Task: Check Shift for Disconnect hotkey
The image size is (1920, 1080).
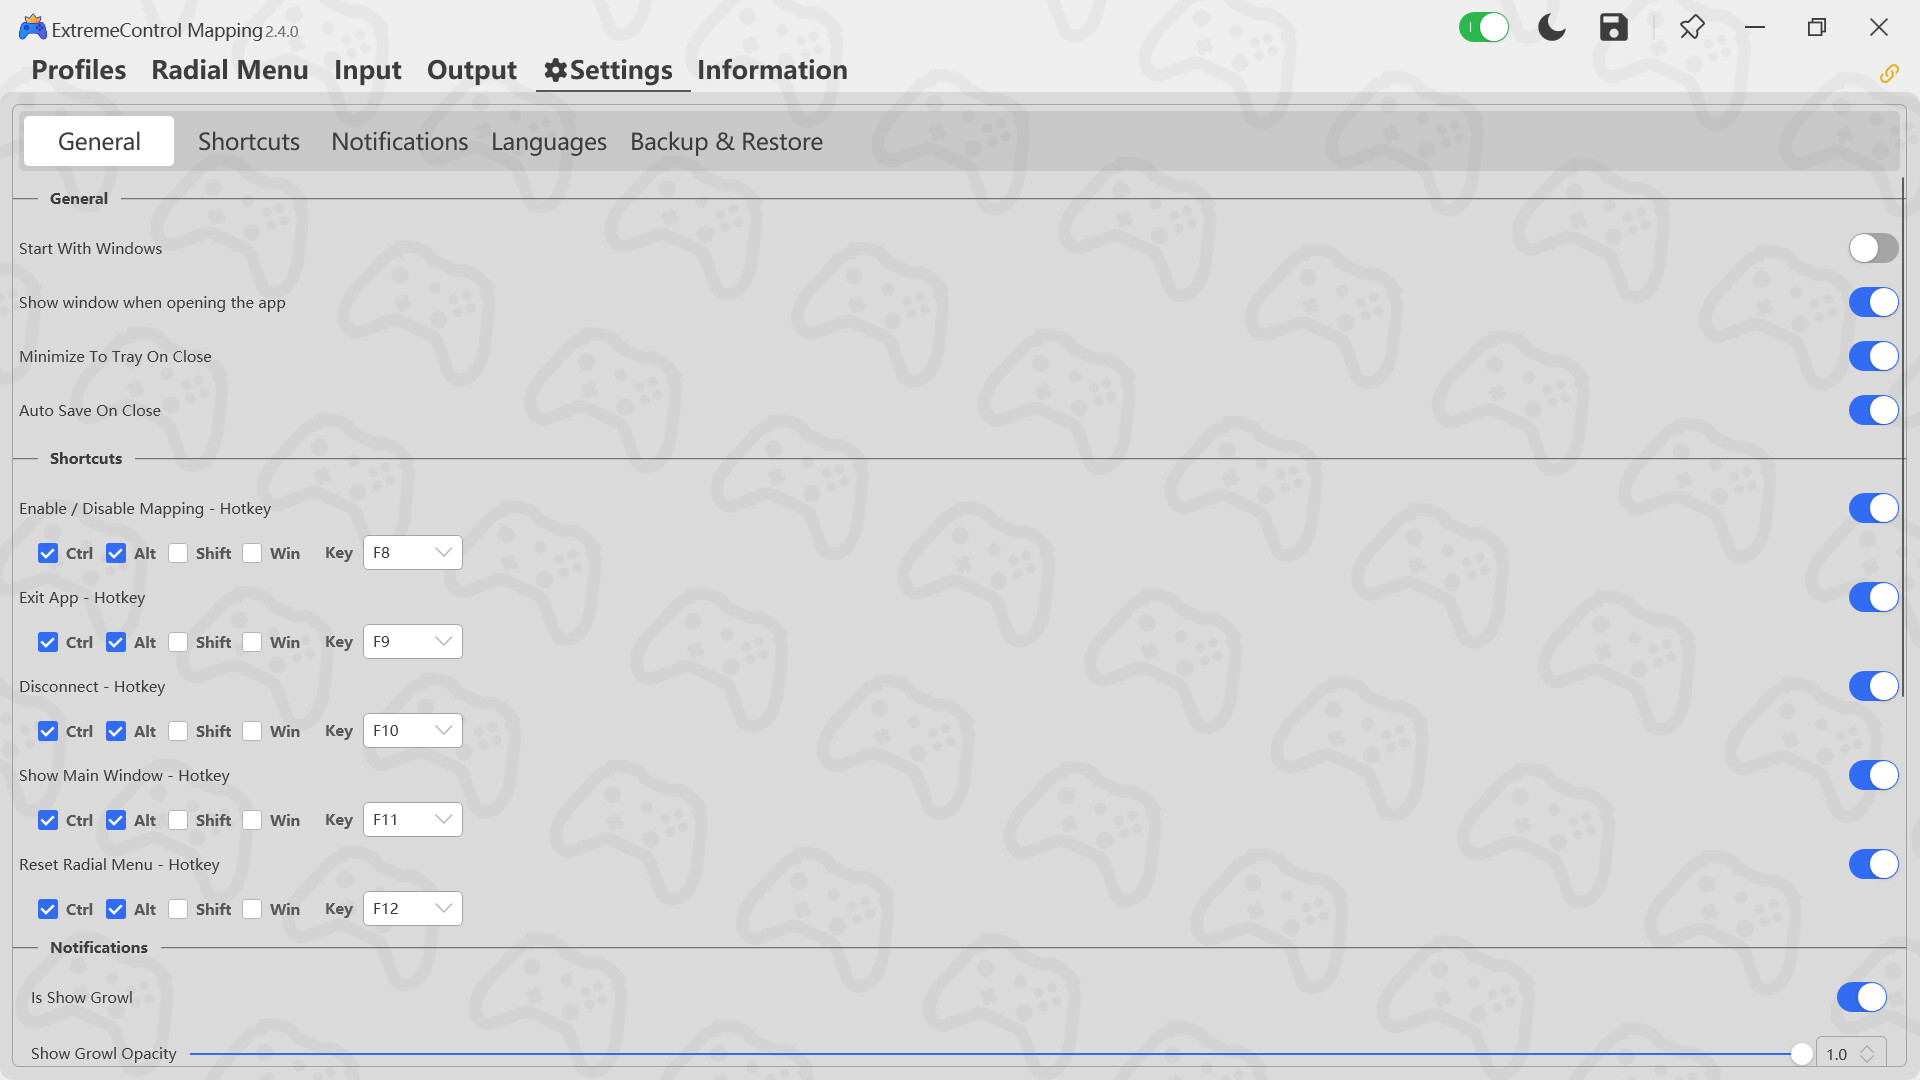Action: [178, 731]
